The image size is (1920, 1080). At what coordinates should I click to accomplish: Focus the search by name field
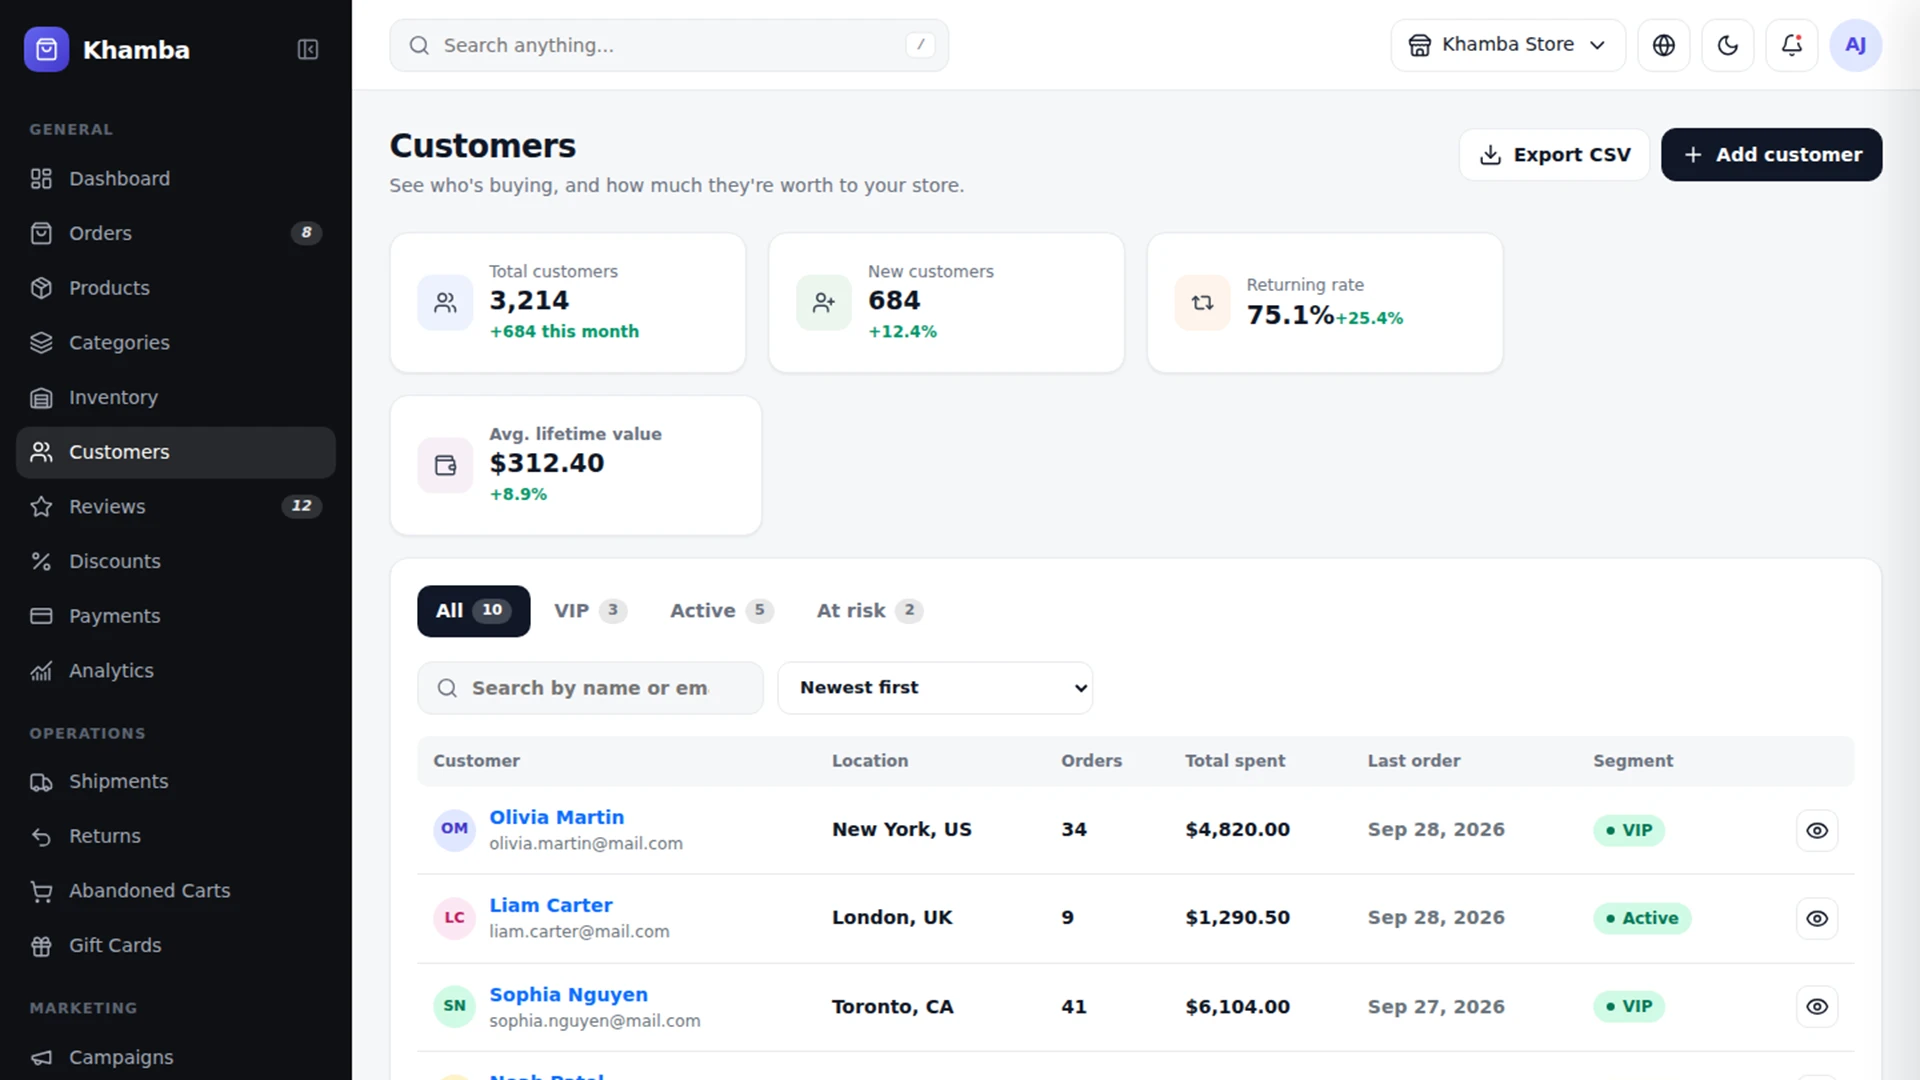tap(590, 688)
